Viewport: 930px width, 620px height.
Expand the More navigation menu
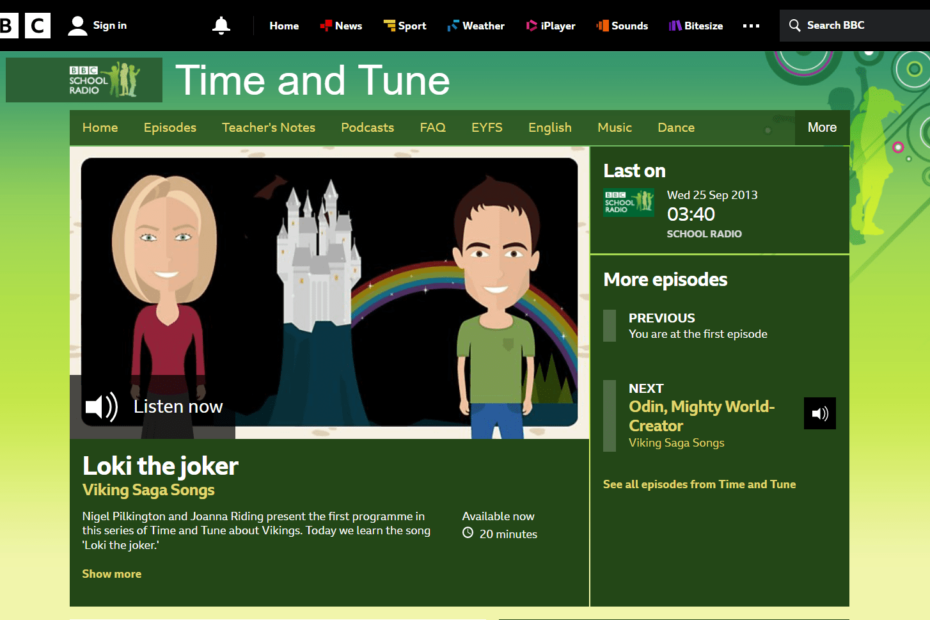click(821, 127)
